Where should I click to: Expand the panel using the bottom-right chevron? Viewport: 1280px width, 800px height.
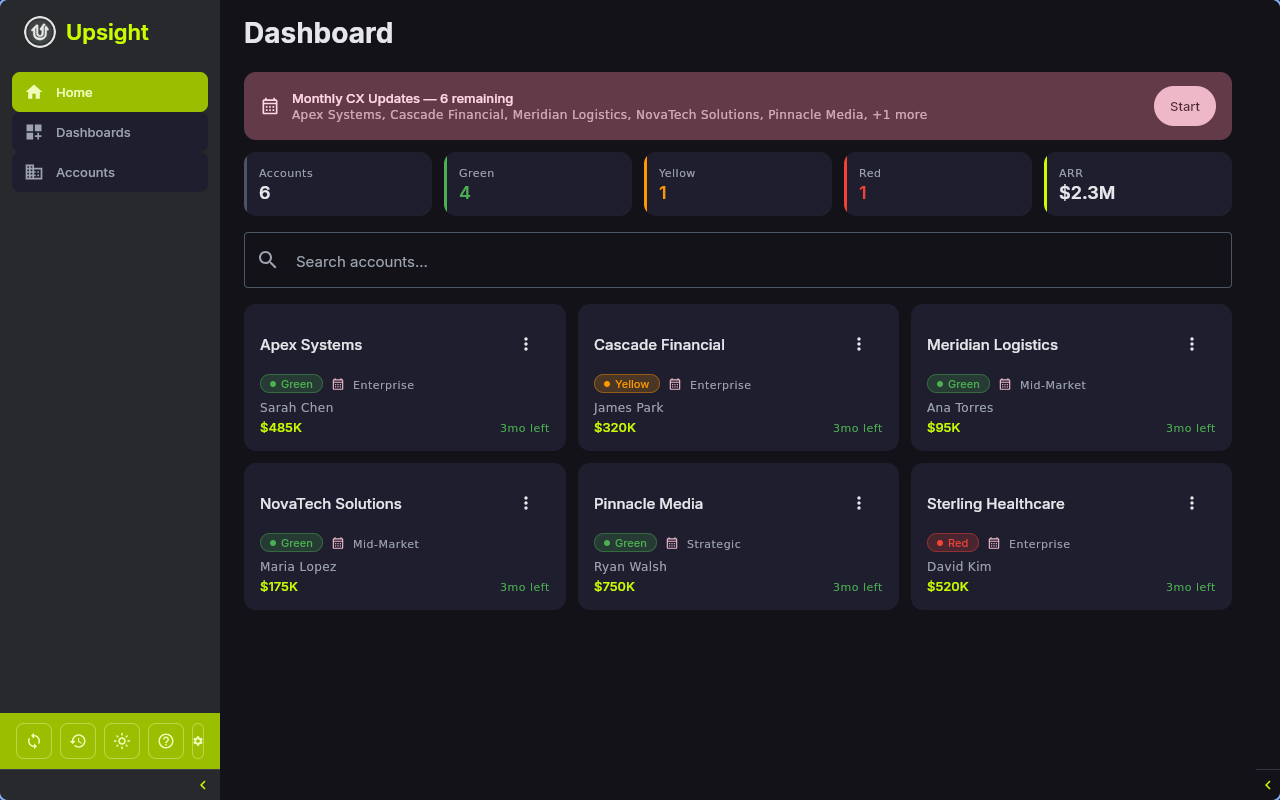(1269, 784)
